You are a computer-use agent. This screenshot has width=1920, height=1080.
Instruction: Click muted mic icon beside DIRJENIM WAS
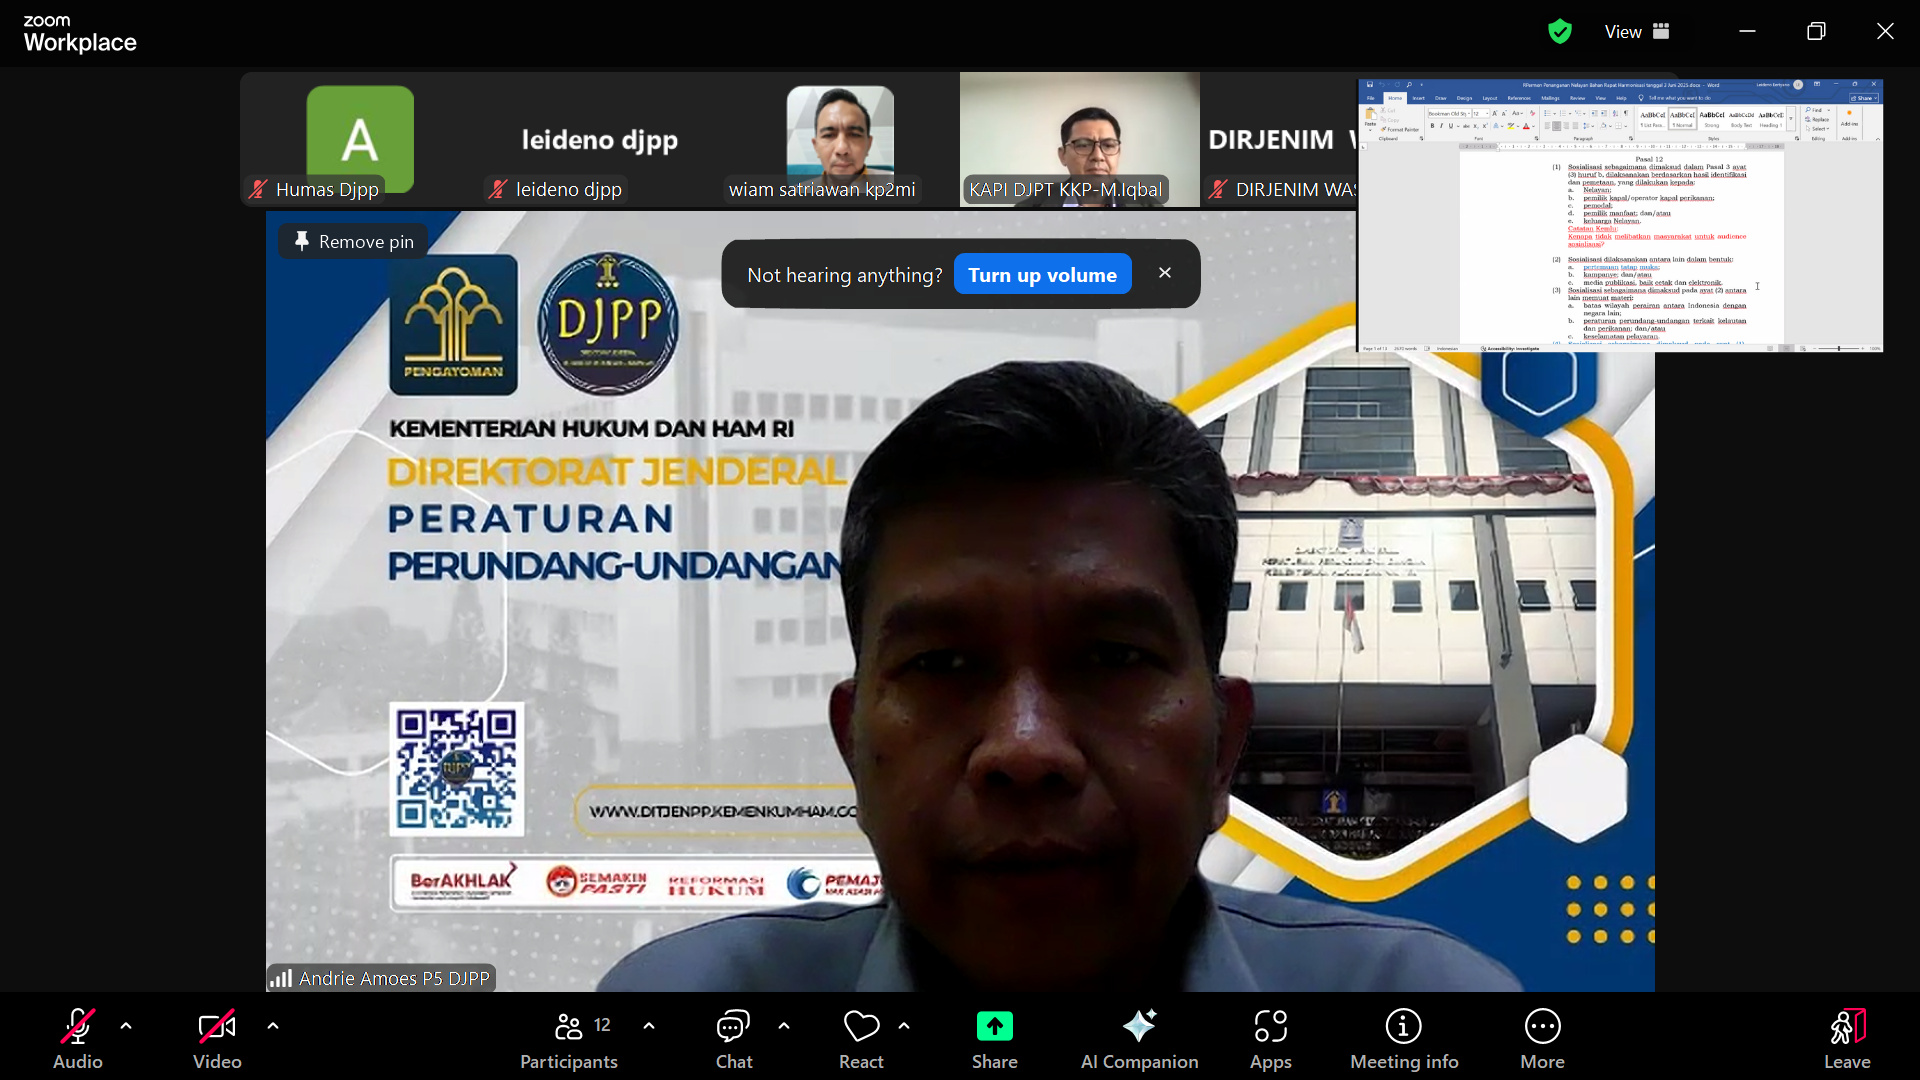1218,189
